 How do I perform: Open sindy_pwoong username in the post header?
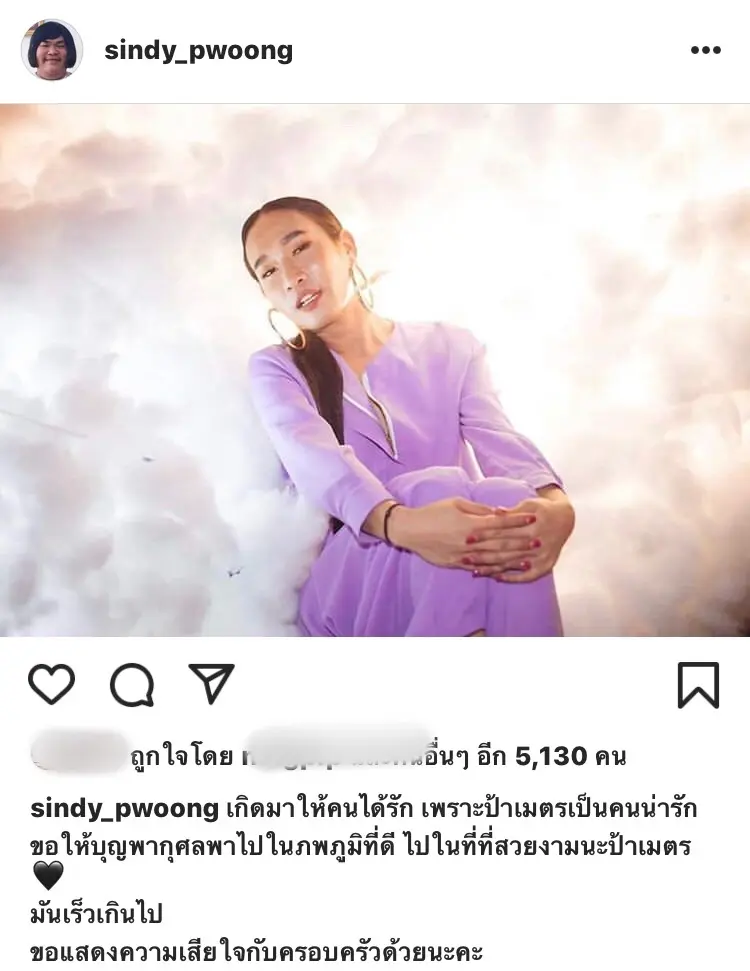pyautogui.click(x=198, y=51)
